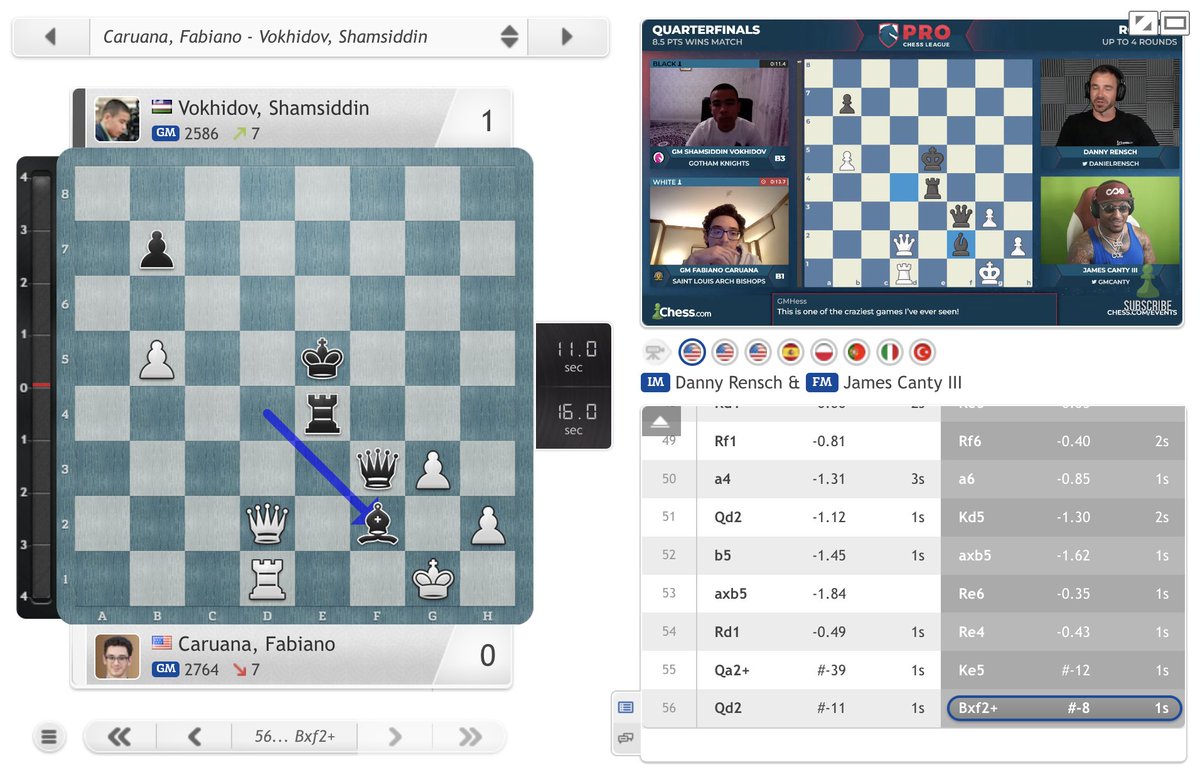Open the chat panel icon

pos(626,738)
